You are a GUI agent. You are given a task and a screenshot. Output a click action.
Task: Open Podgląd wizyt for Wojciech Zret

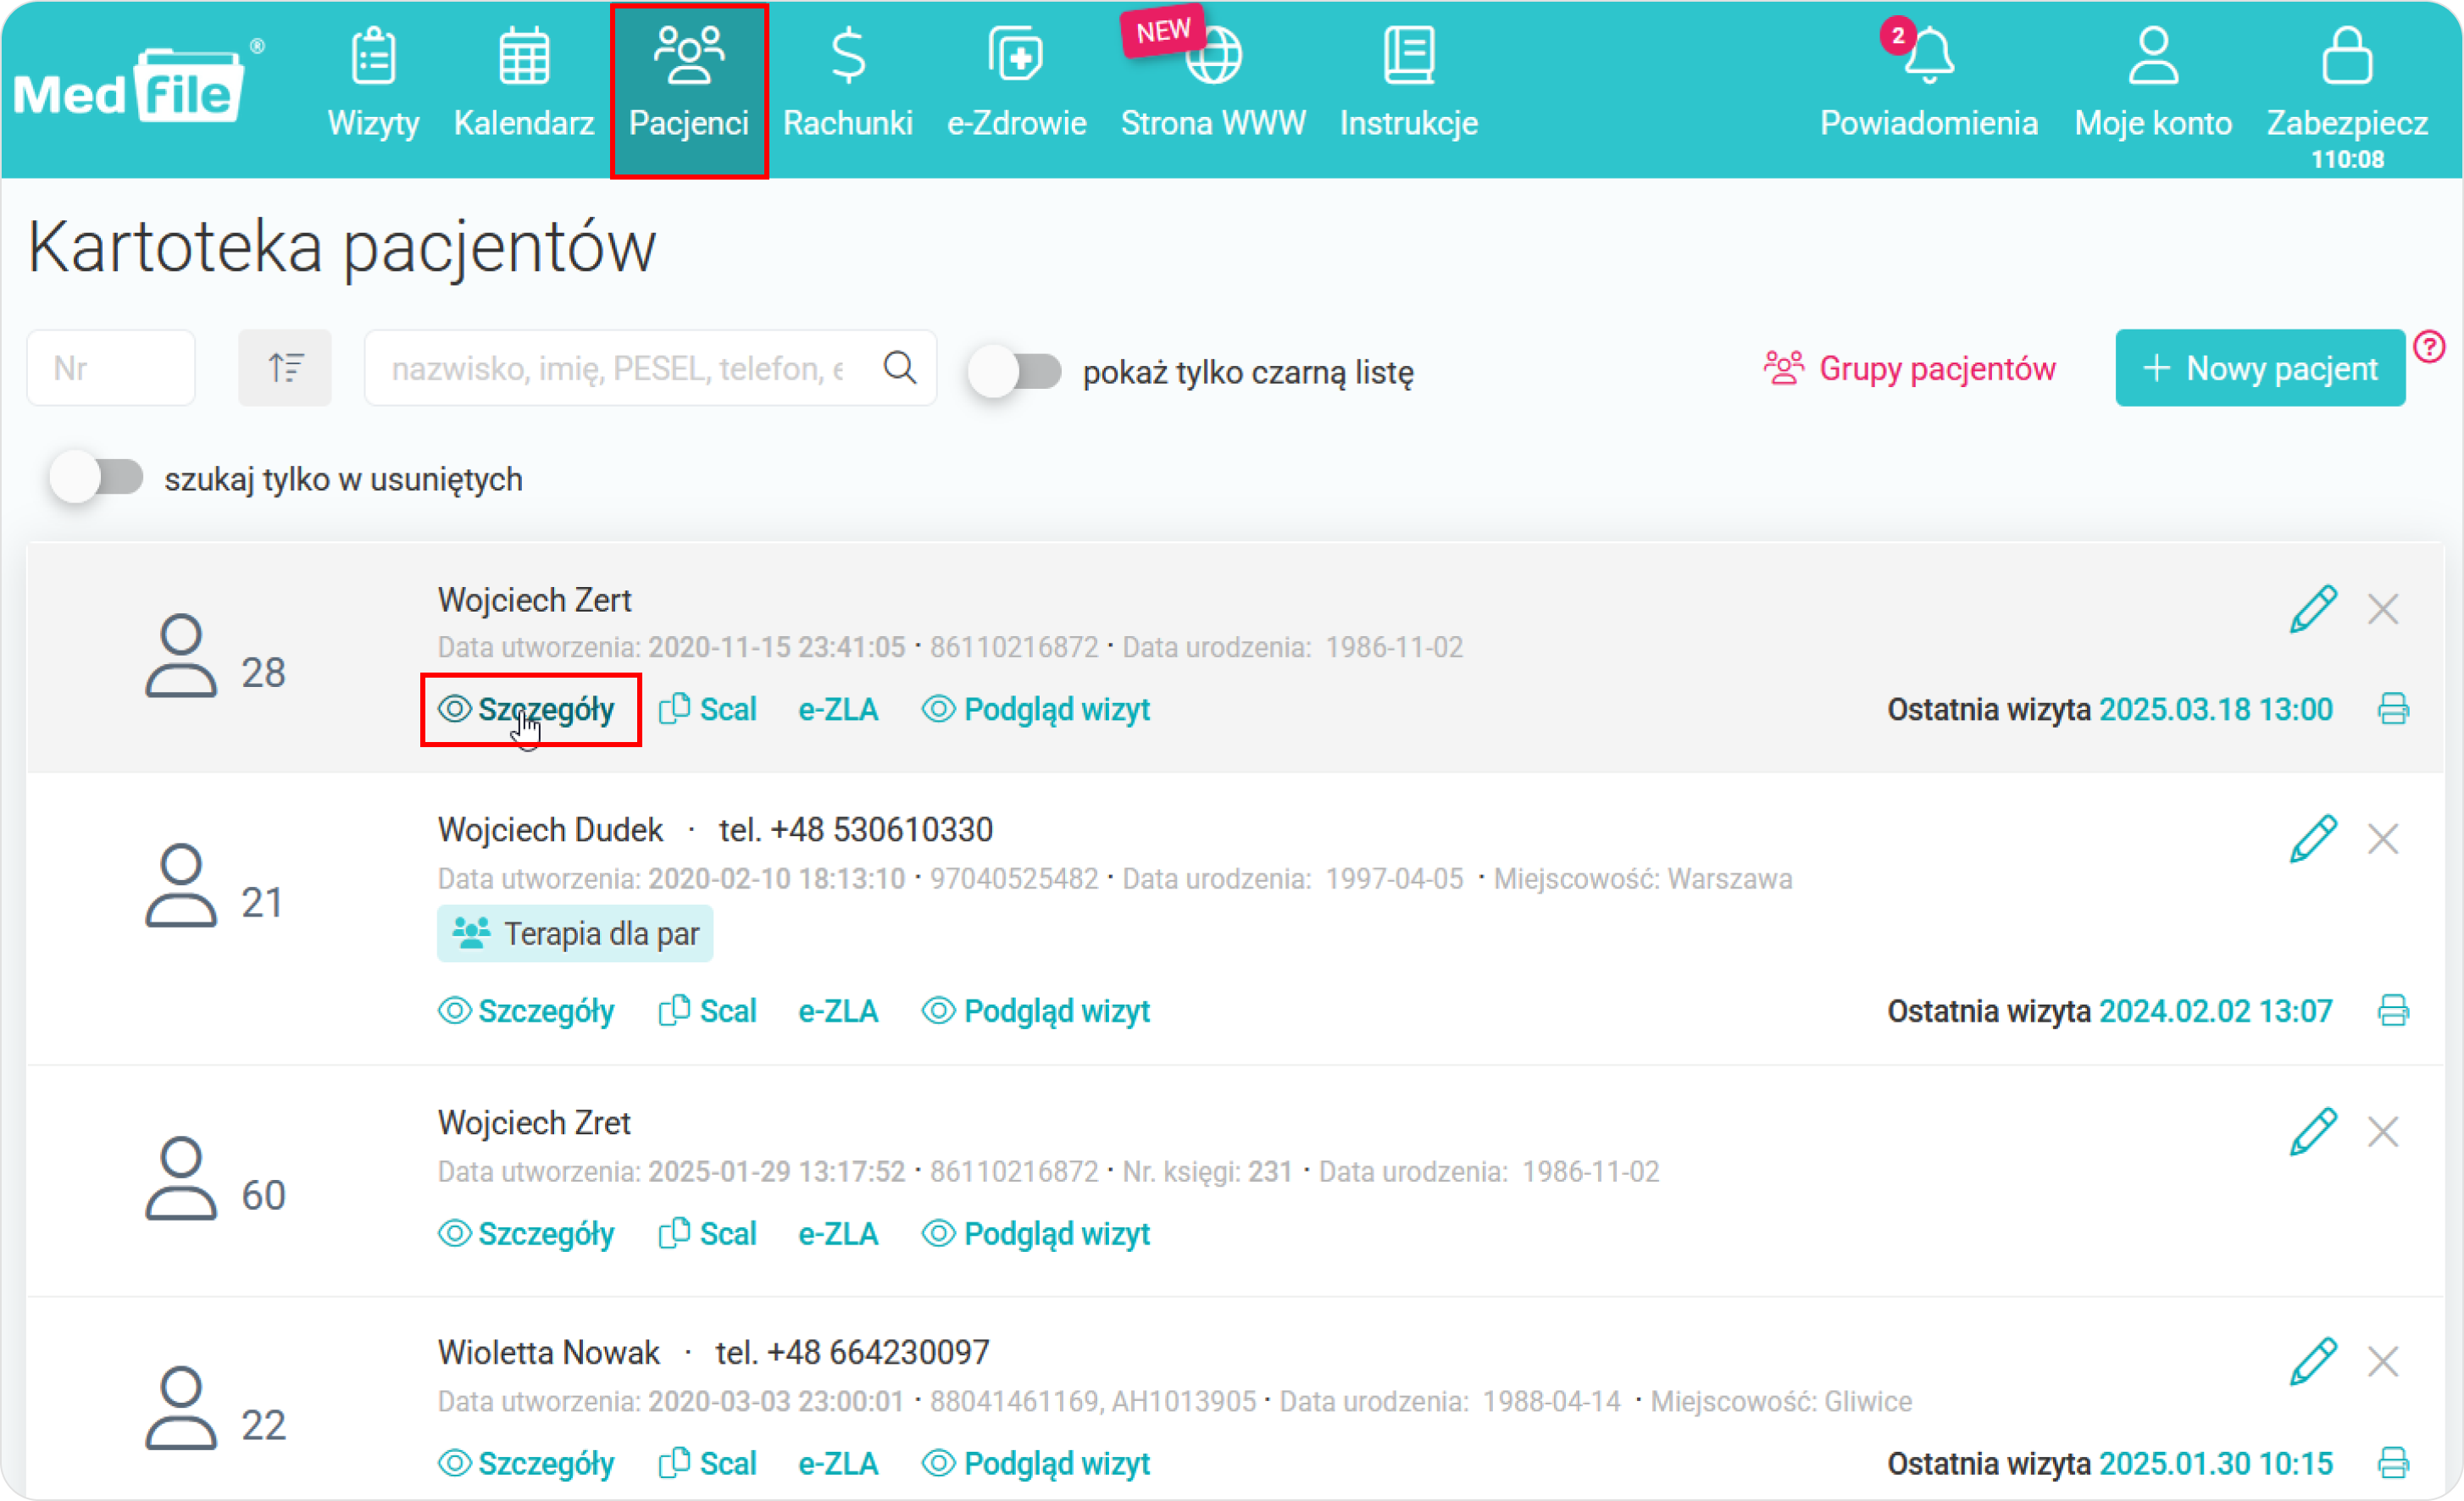(1035, 1234)
